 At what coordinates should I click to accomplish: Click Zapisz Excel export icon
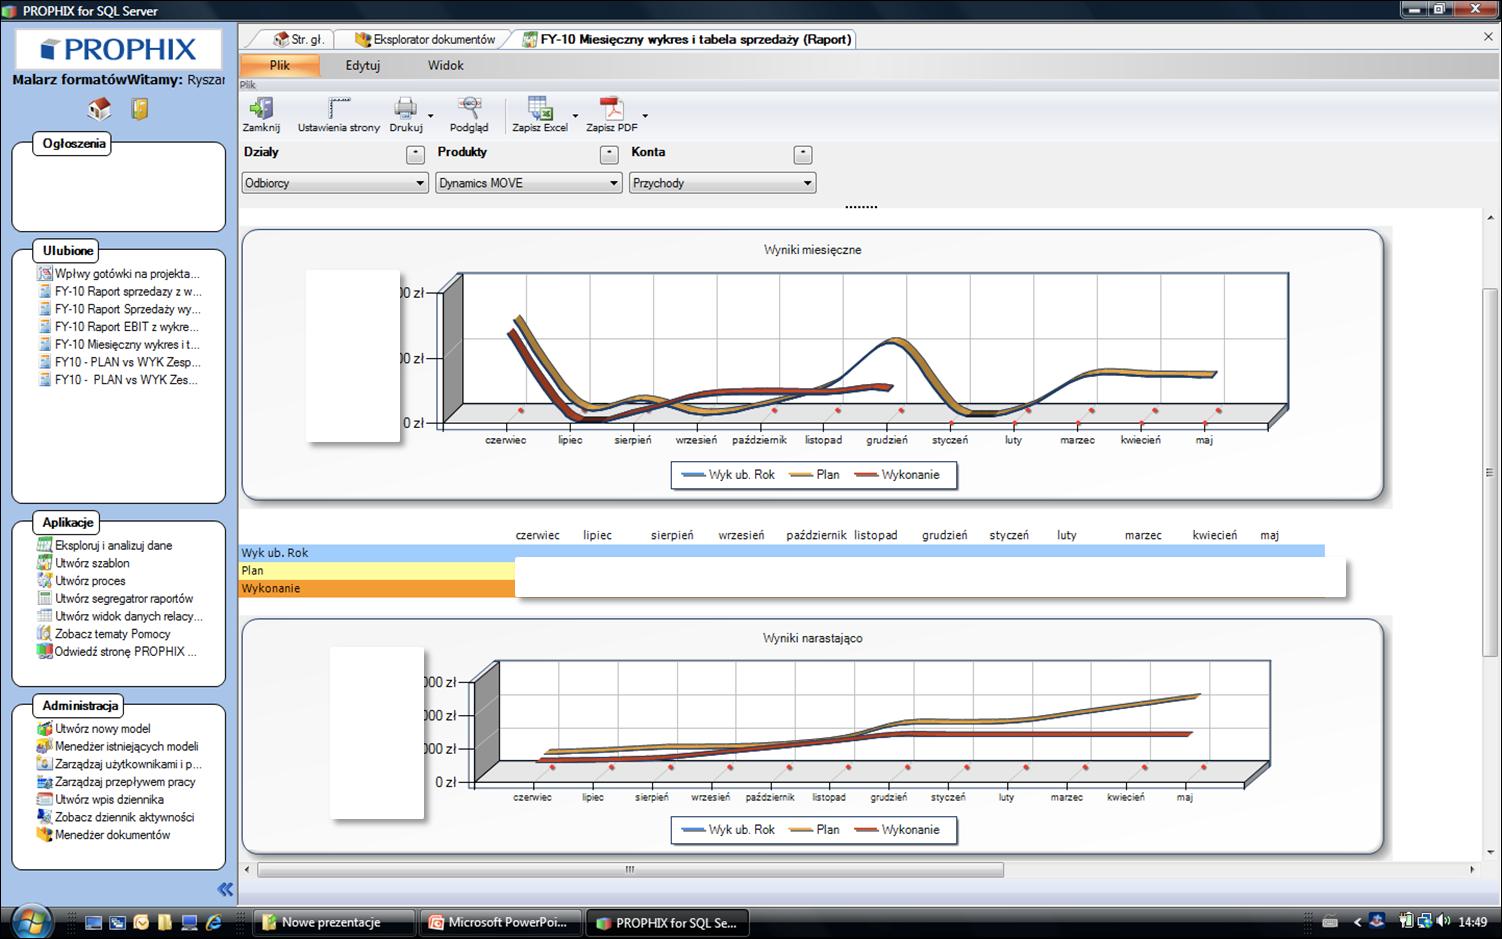[x=540, y=108]
